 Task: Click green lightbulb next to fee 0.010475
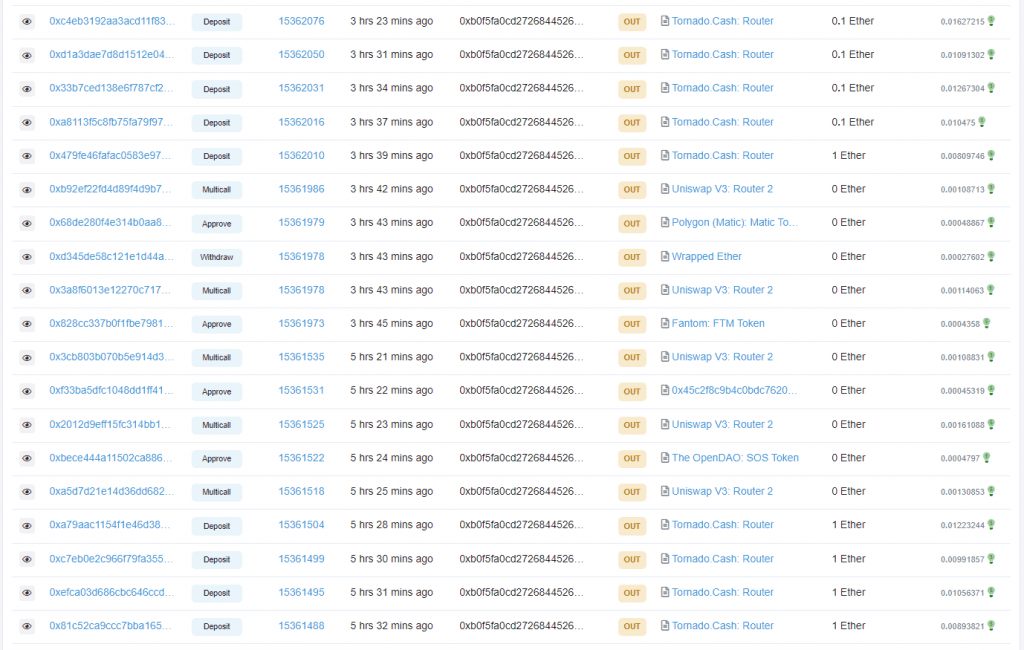(x=982, y=122)
